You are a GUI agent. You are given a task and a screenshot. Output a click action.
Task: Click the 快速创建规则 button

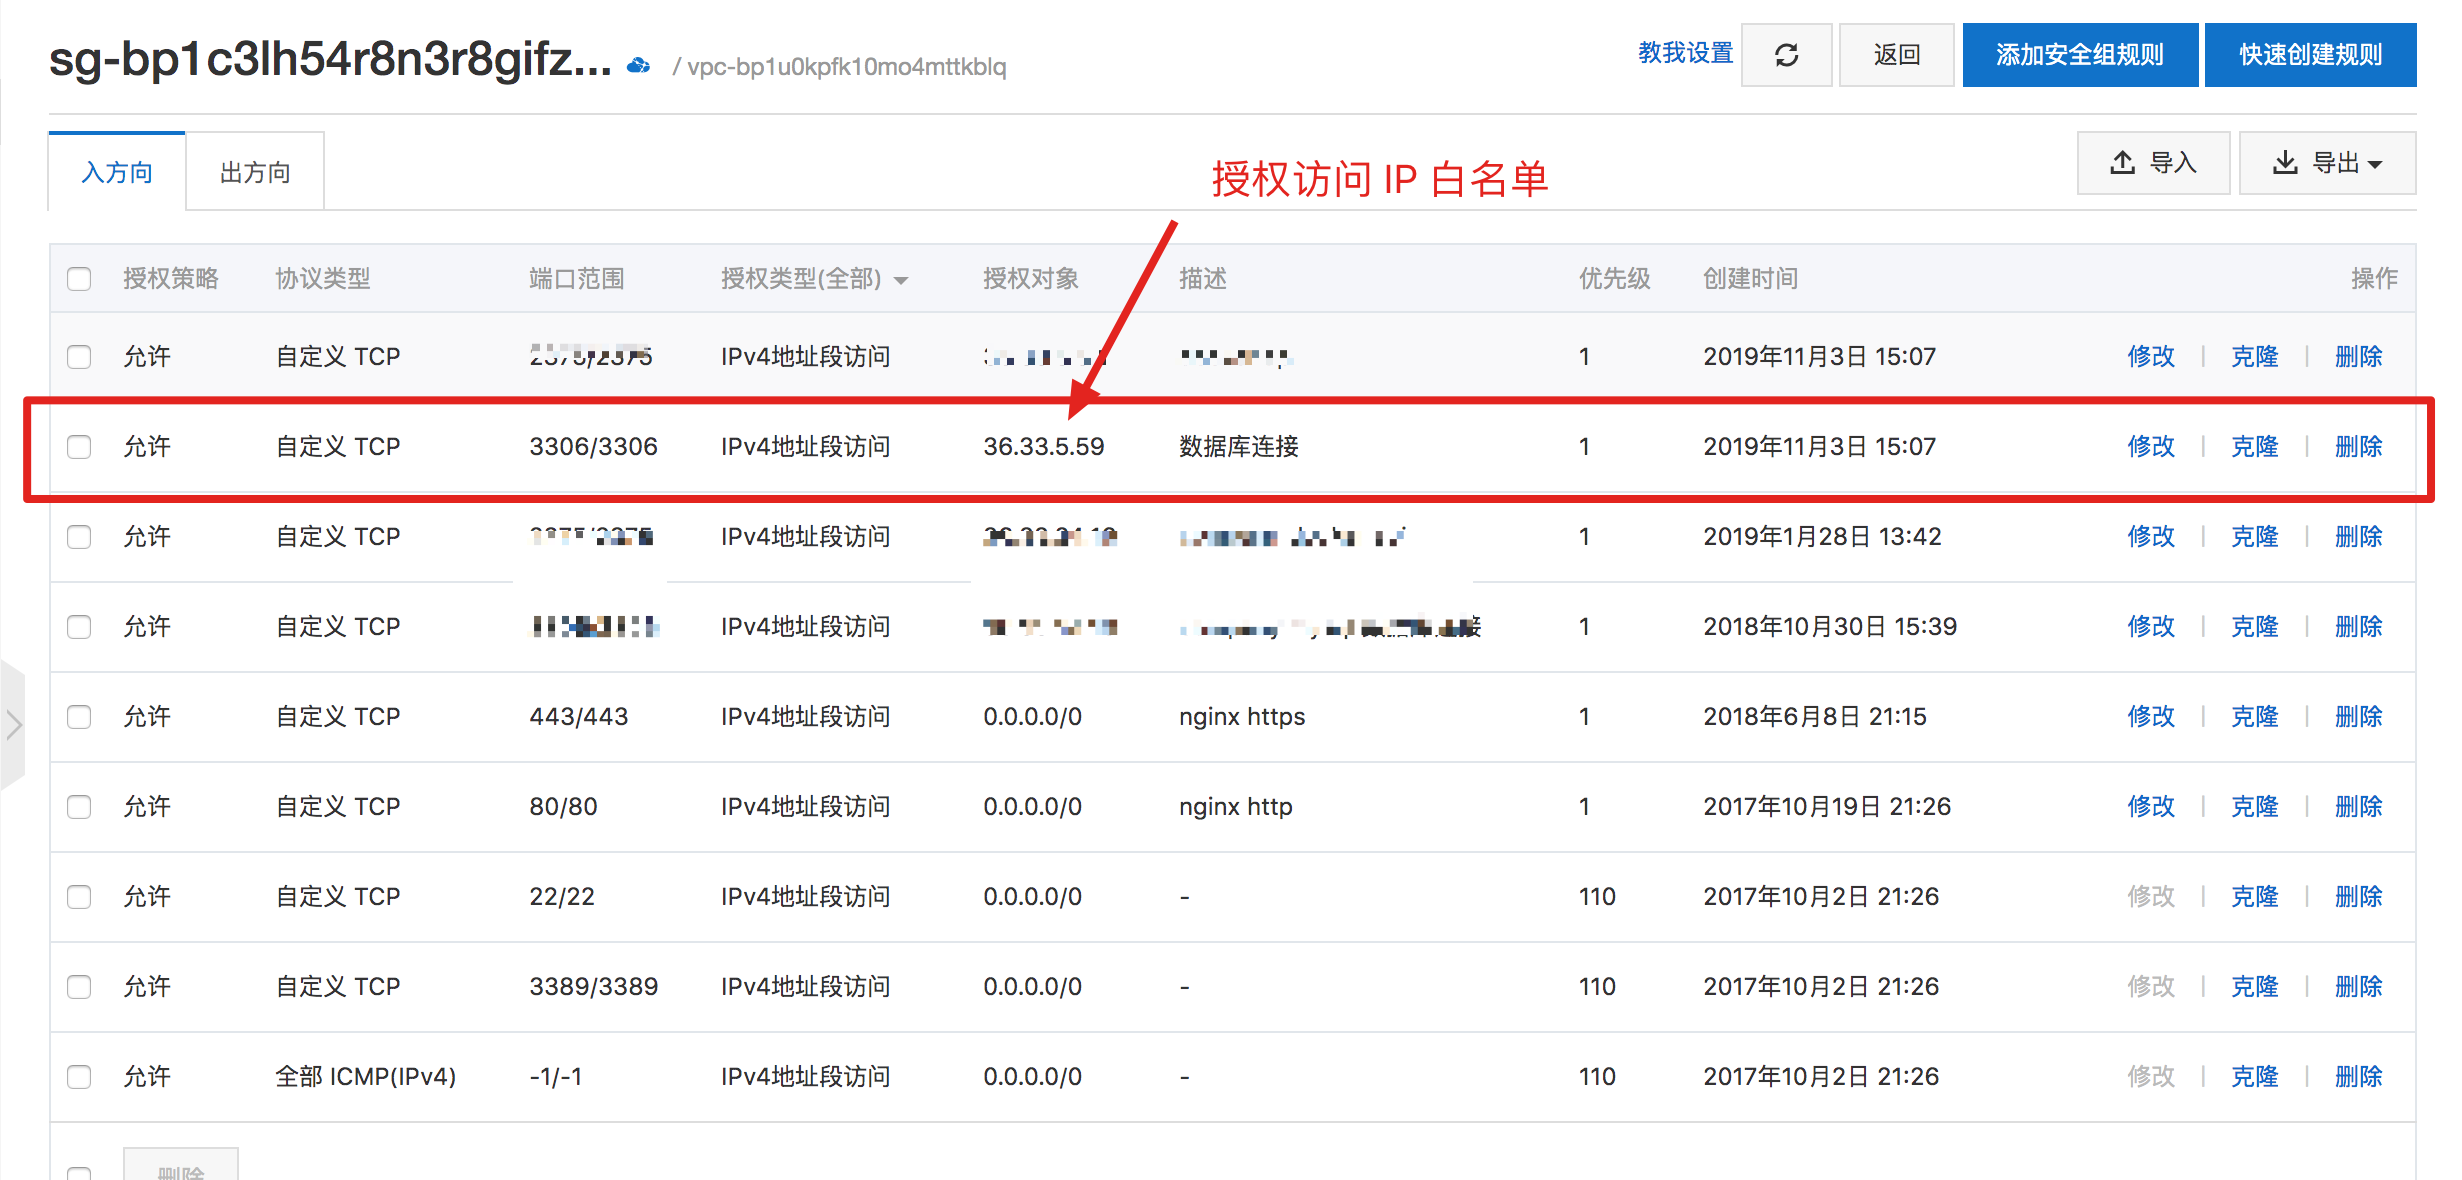(2310, 55)
